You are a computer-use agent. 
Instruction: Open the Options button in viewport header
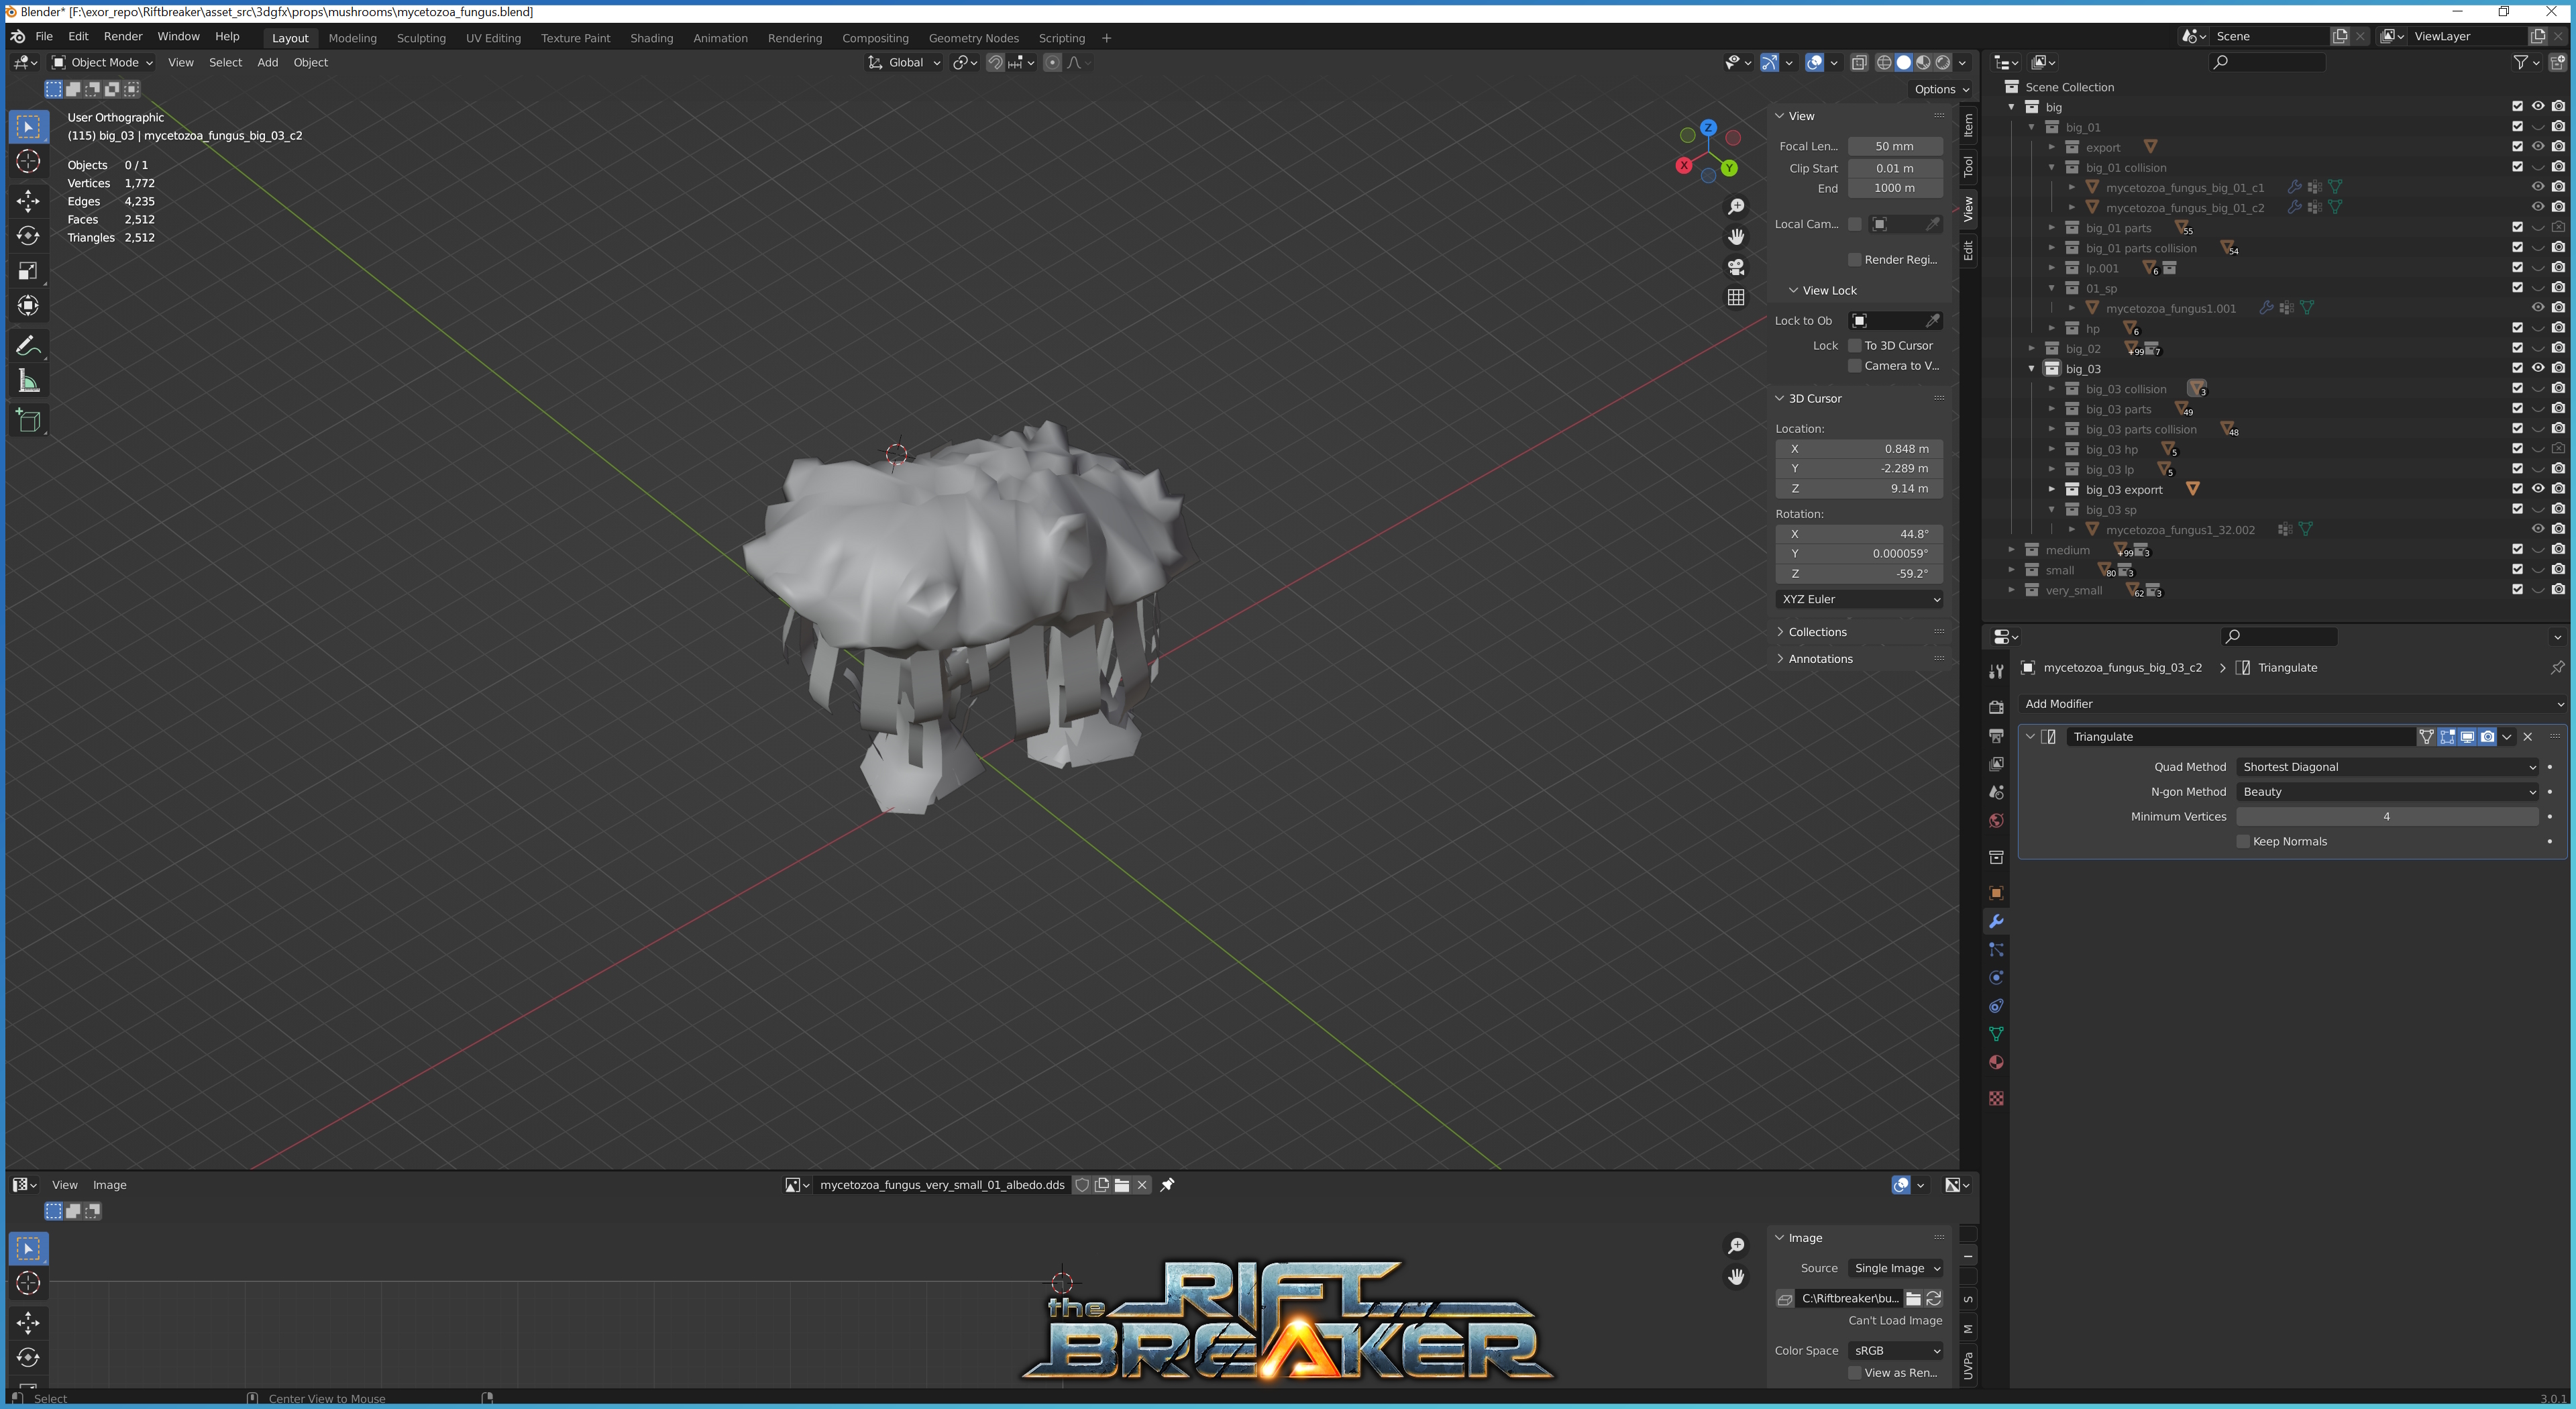[x=1940, y=89]
